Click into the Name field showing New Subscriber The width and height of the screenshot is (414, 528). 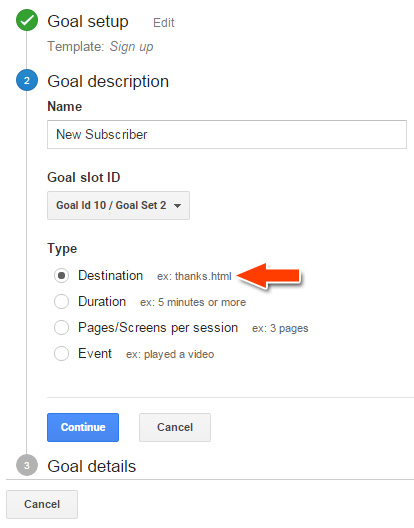(227, 134)
